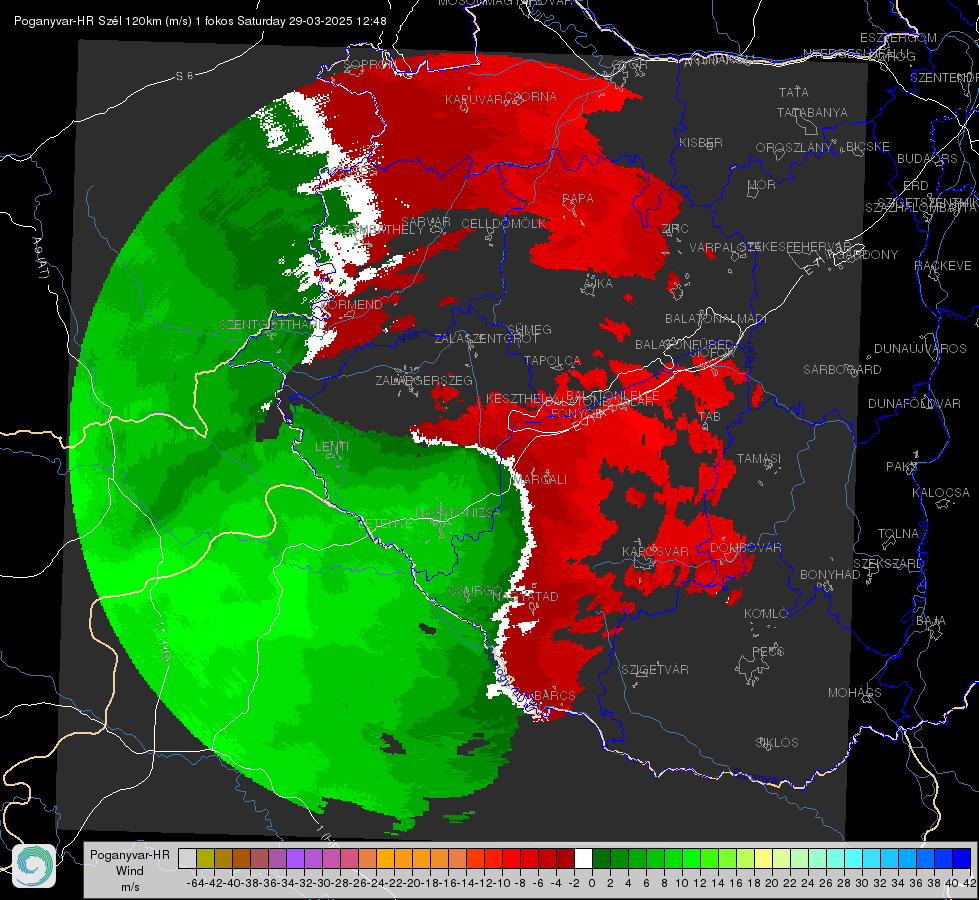Click the ZALAEGERSZEG city label
979x900 pixels.
424,380
